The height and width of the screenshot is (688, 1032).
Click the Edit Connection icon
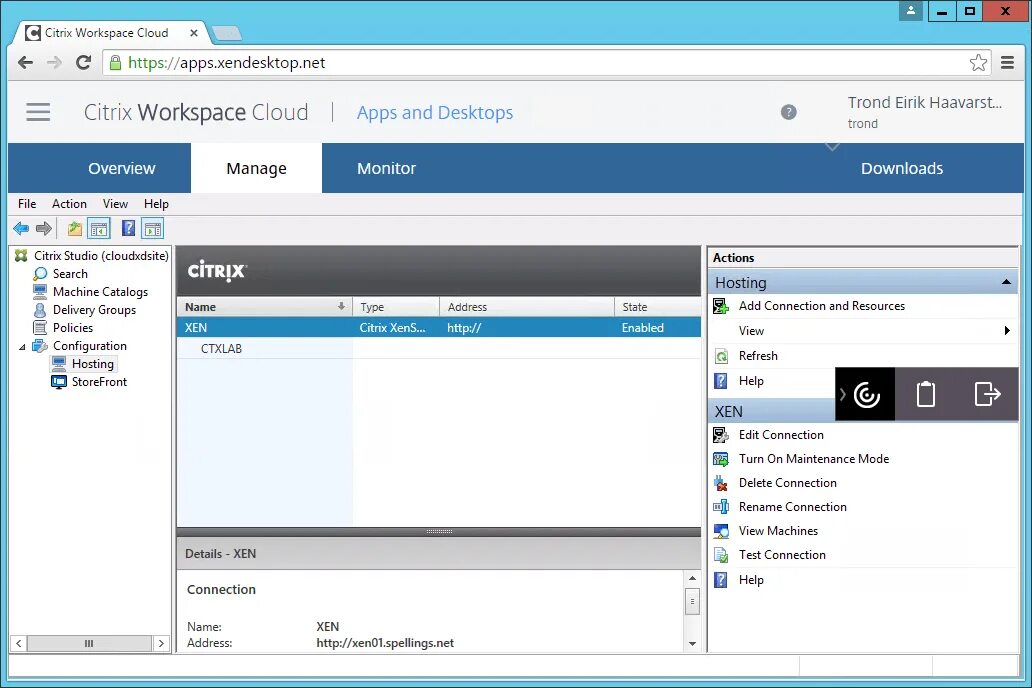coord(721,435)
